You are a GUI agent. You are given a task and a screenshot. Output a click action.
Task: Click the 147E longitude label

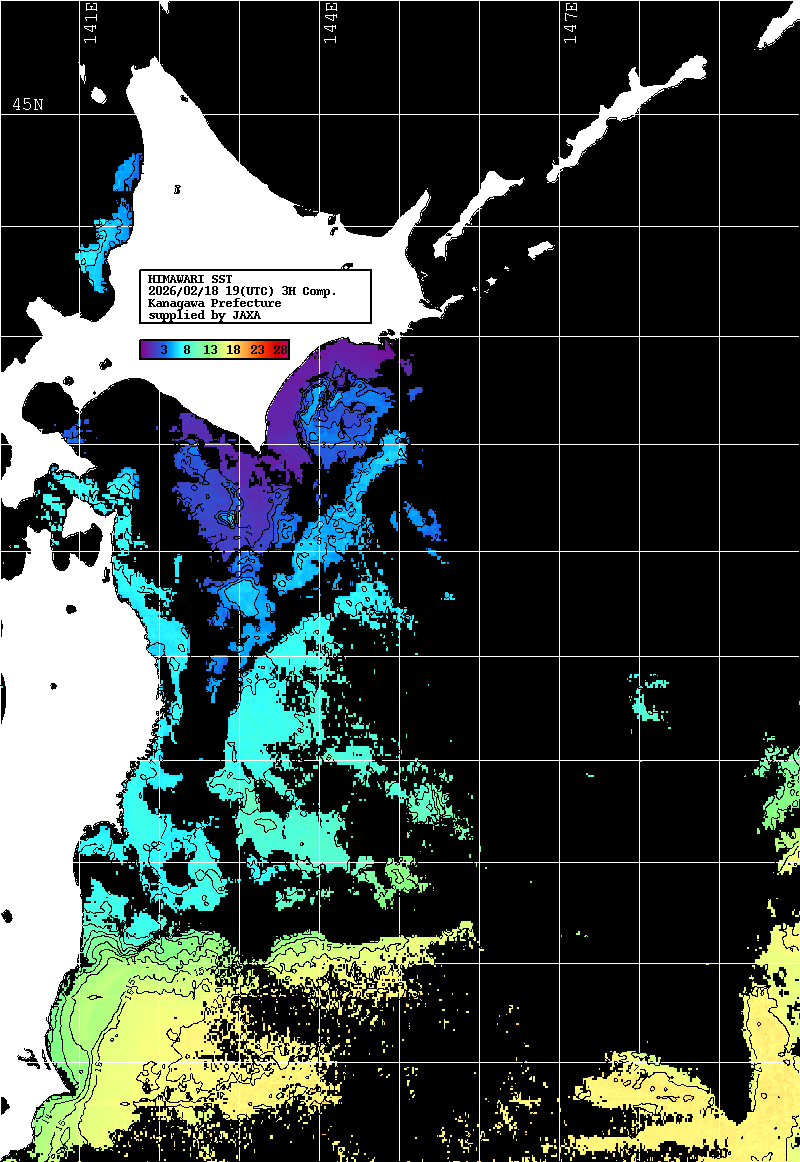coord(570,24)
